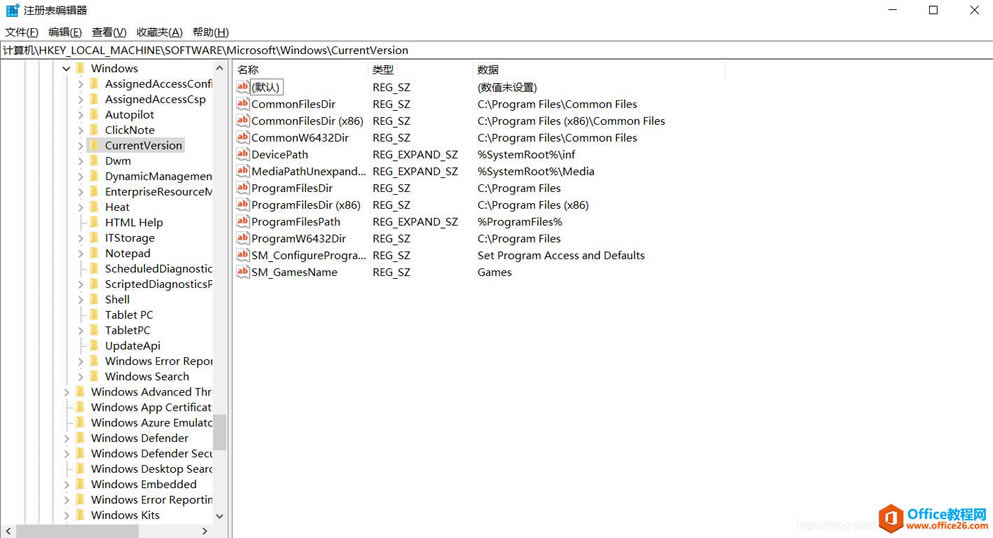Click the 'Games' data cell
Image resolution: width=993 pixels, height=538 pixels.
pos(495,272)
